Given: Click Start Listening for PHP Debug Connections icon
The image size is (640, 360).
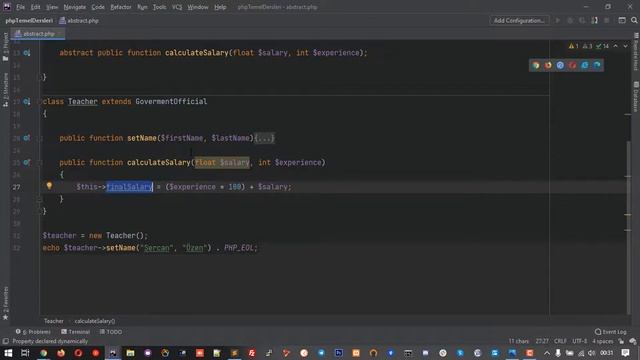Looking at the screenshot, I should click(x=595, y=20).
